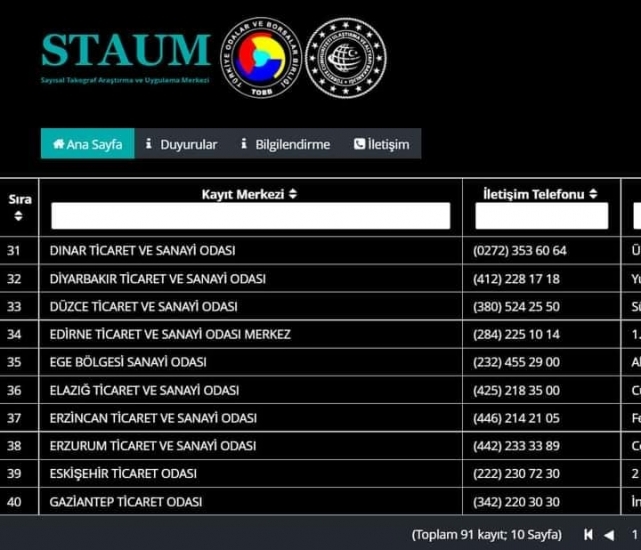Click phone number (442) 233 33 89

[x=516, y=446]
